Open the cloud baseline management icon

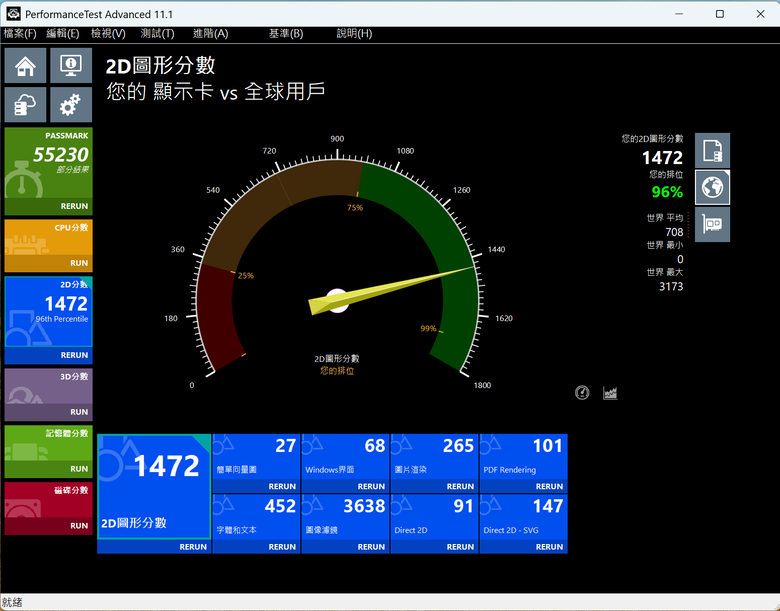tap(25, 104)
